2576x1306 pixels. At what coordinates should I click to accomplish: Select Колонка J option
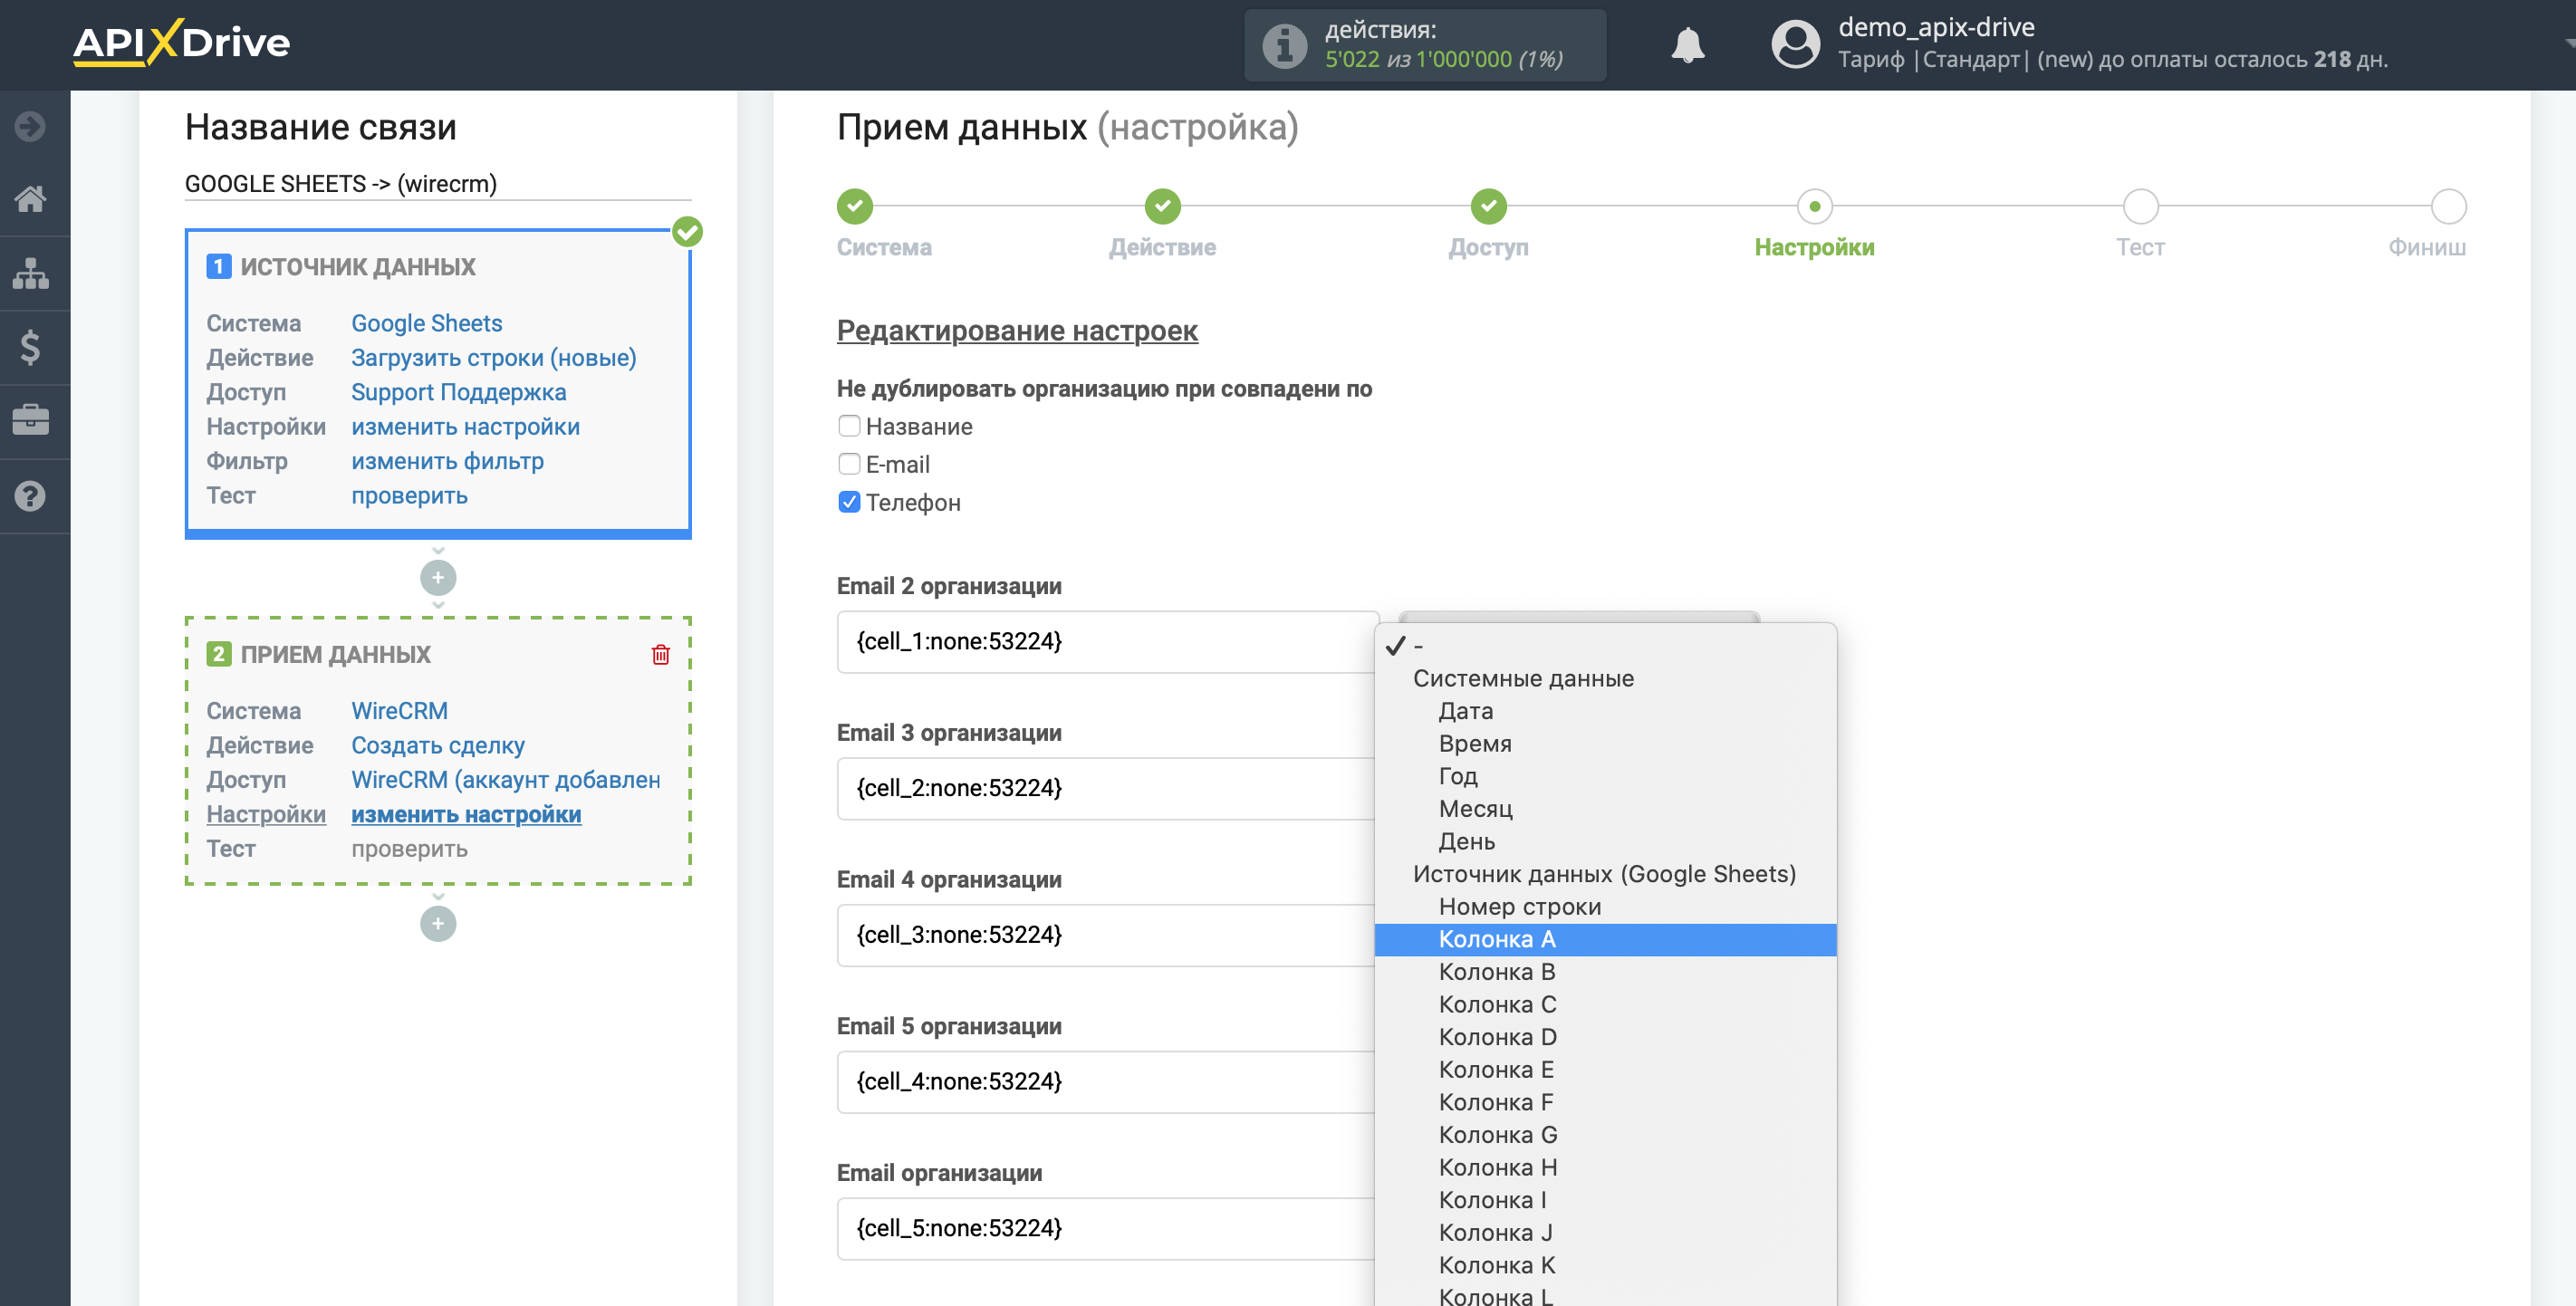pos(1605,1233)
